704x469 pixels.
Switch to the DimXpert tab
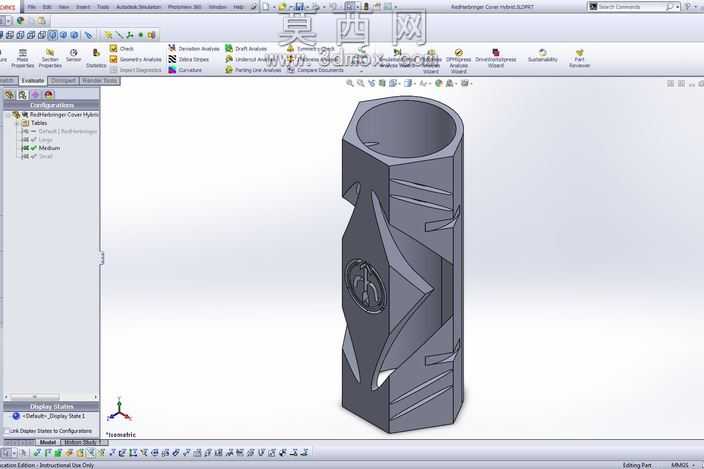(x=63, y=81)
